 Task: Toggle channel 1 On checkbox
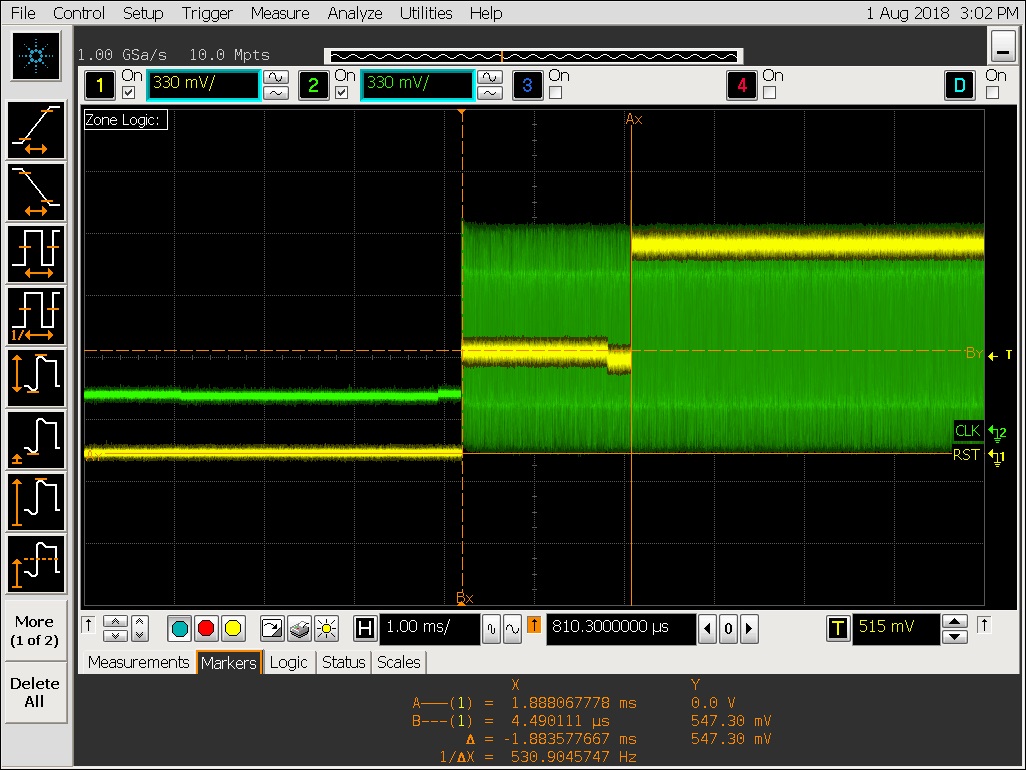click(x=129, y=93)
